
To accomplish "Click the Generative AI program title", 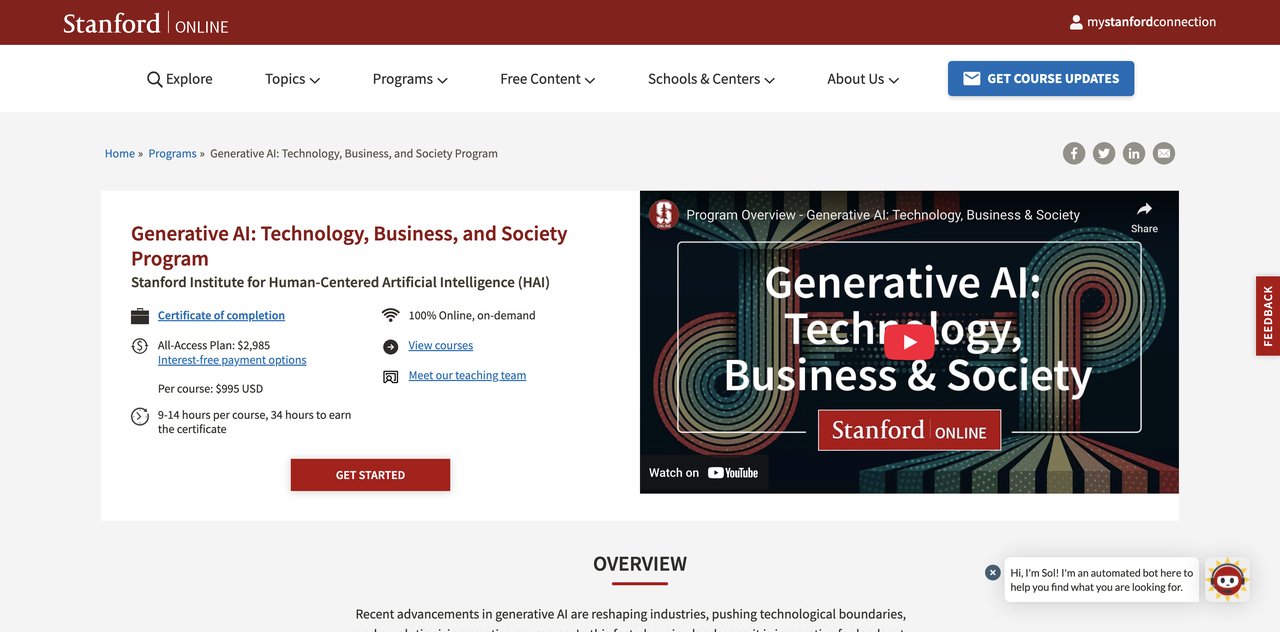I will click(349, 246).
